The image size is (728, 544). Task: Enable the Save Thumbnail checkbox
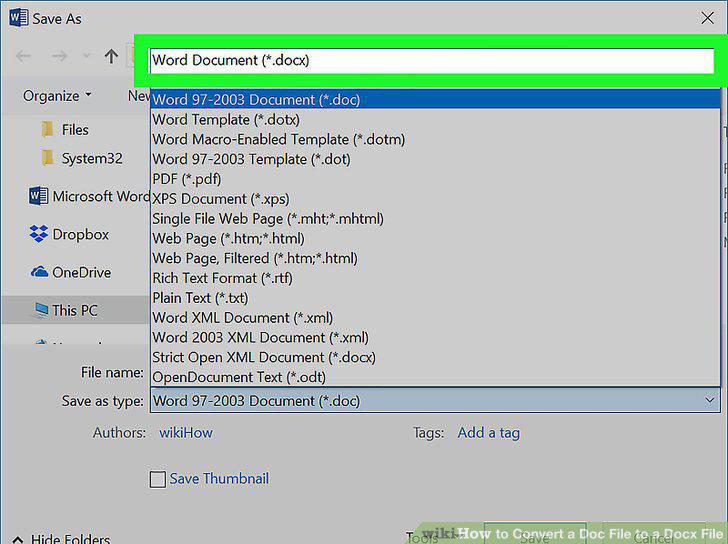click(x=157, y=479)
